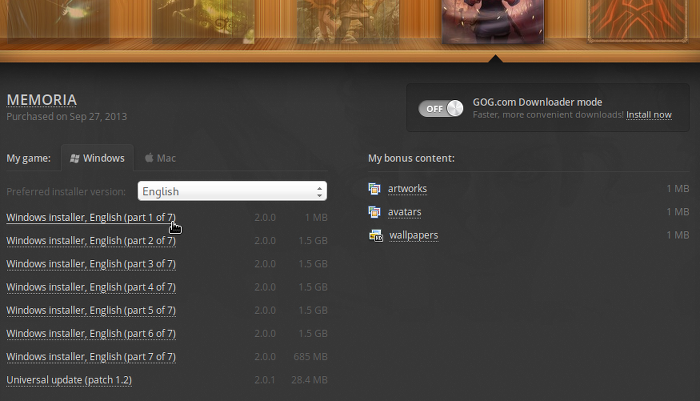Image resolution: width=700 pixels, height=401 pixels.
Task: Click the artworks bonus content icon
Action: (374, 189)
